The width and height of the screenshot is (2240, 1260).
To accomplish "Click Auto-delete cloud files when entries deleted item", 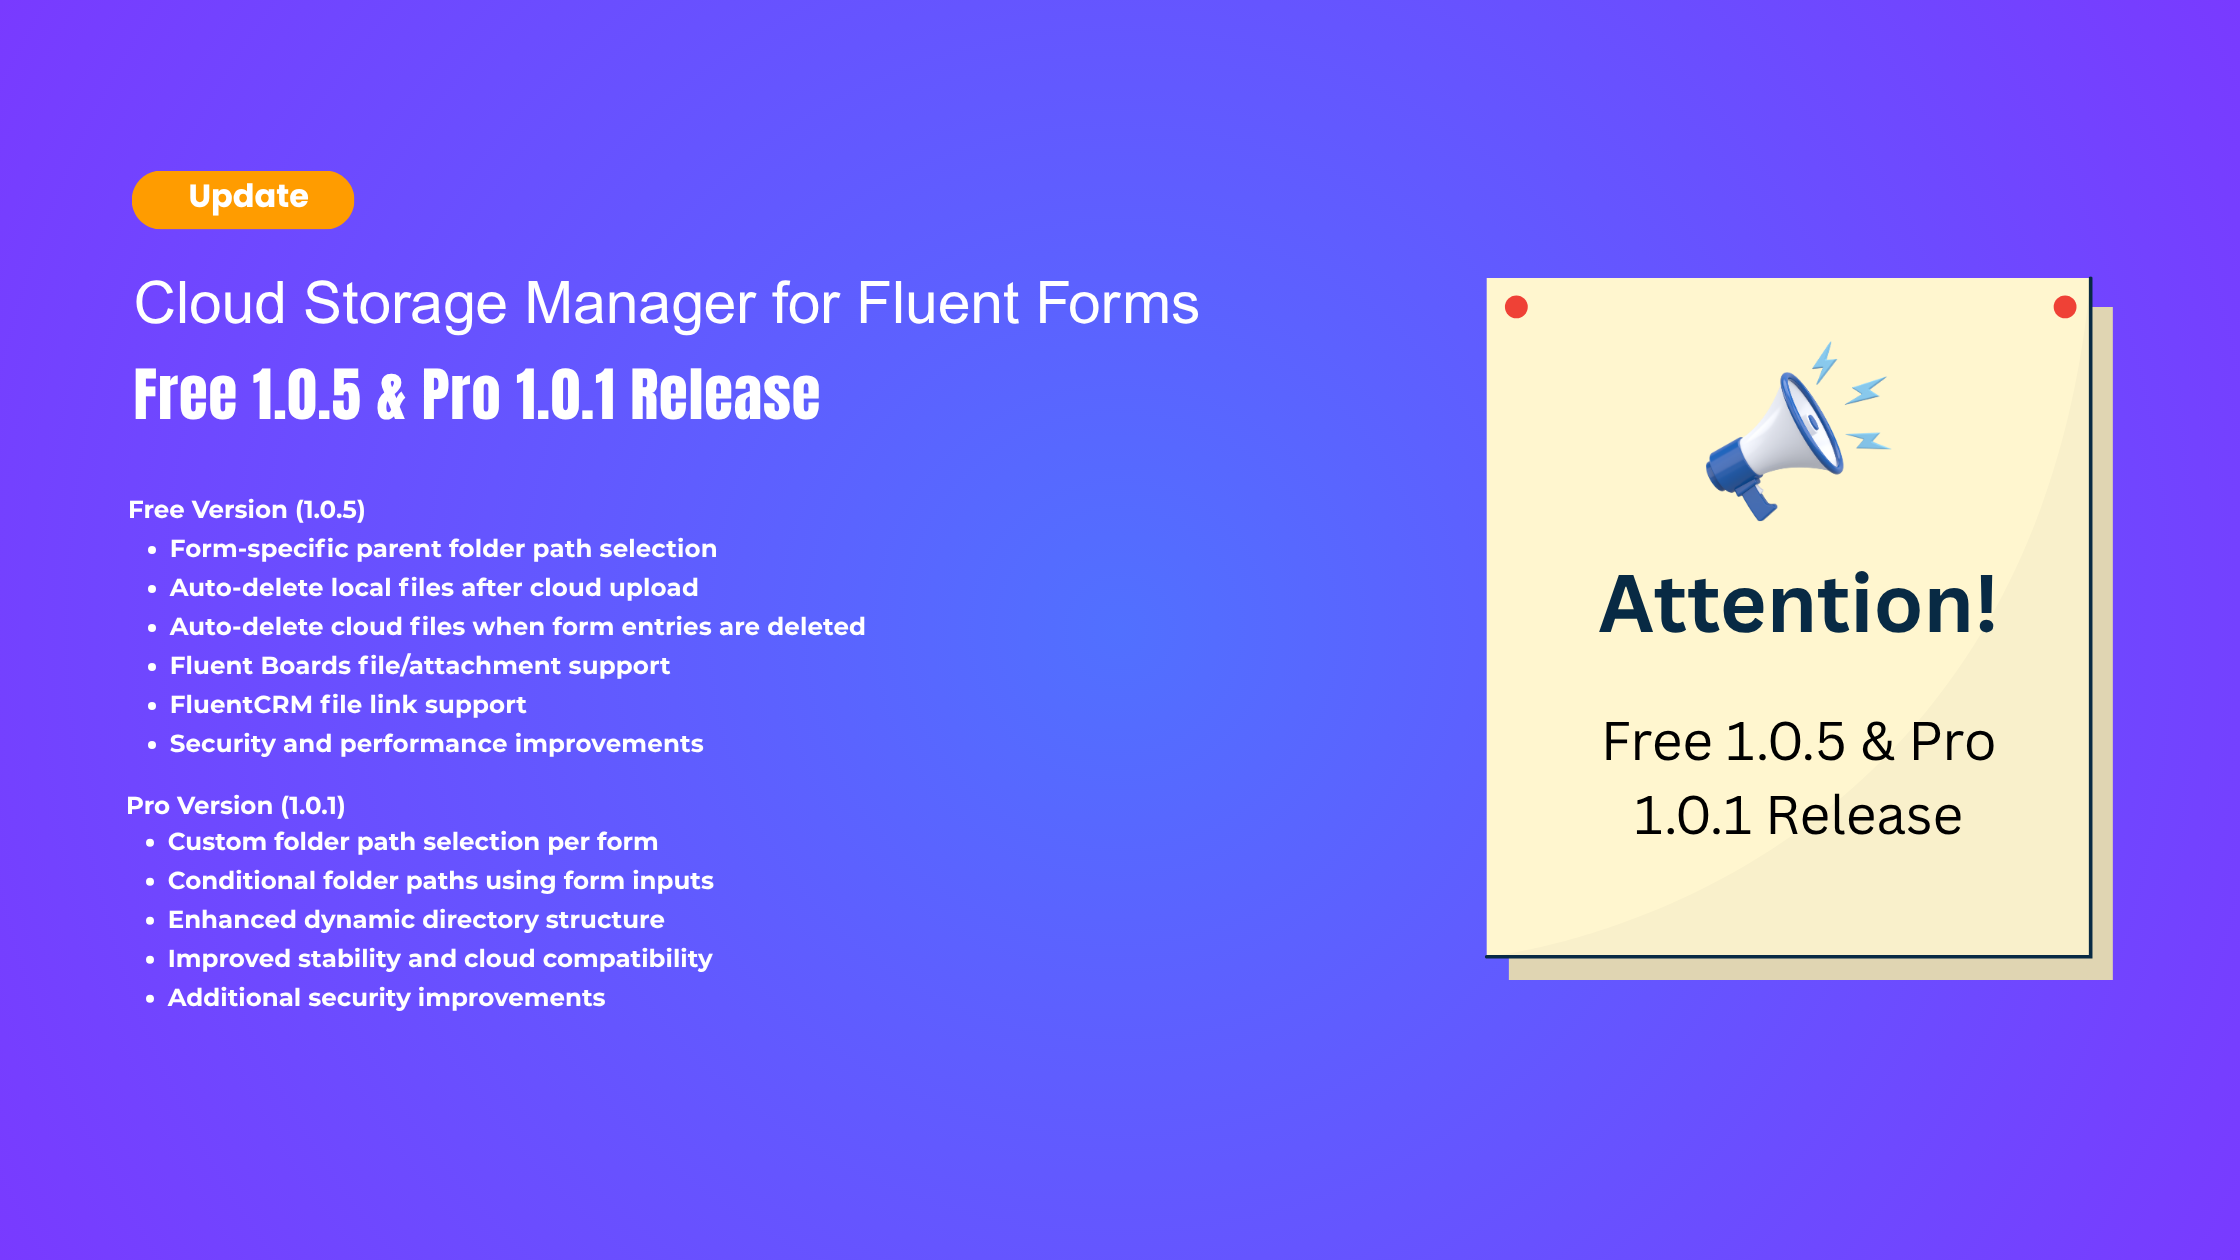I will tap(517, 627).
